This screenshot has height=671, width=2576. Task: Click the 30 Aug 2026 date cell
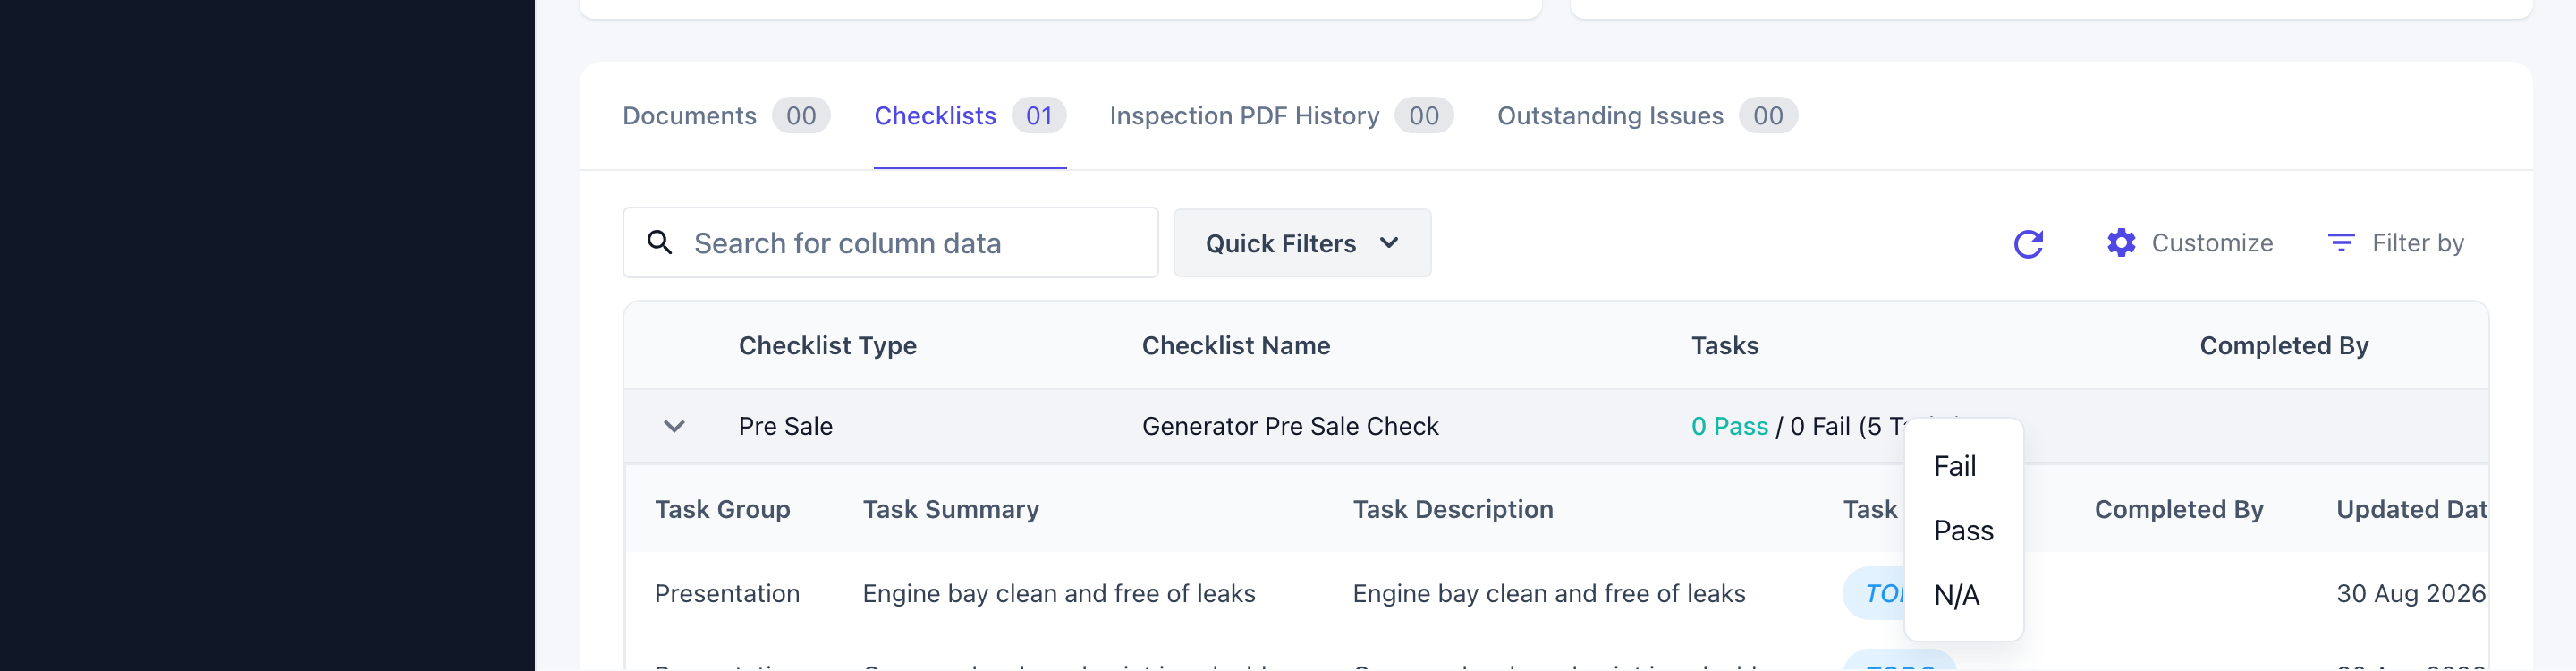tap(2410, 594)
